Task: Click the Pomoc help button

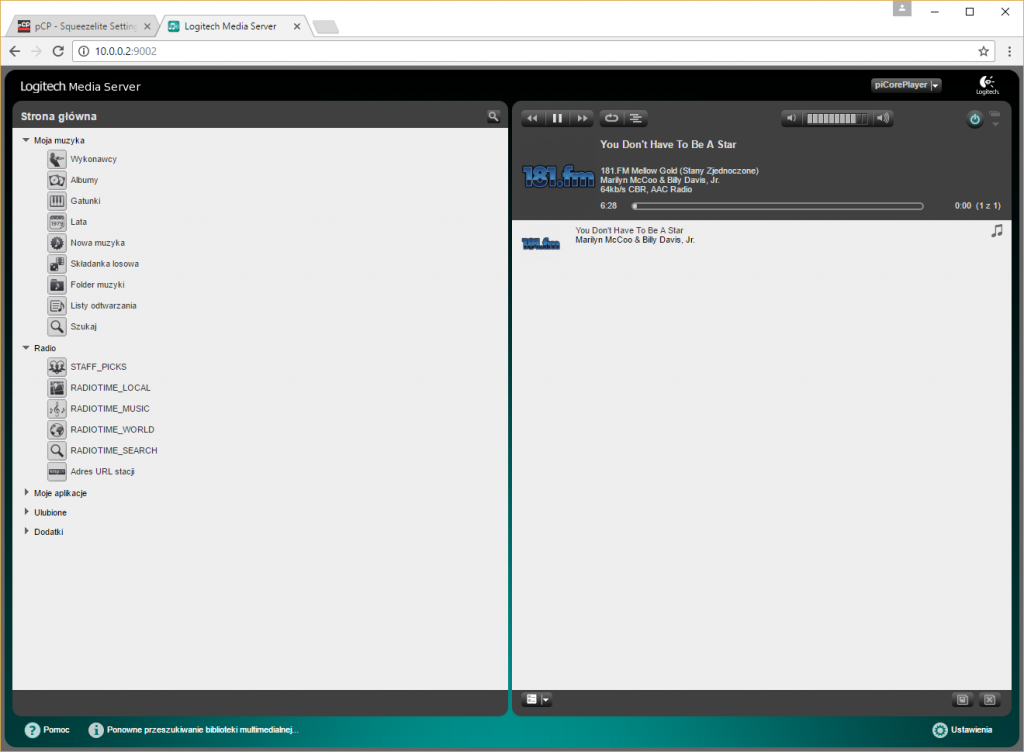Action: point(47,730)
